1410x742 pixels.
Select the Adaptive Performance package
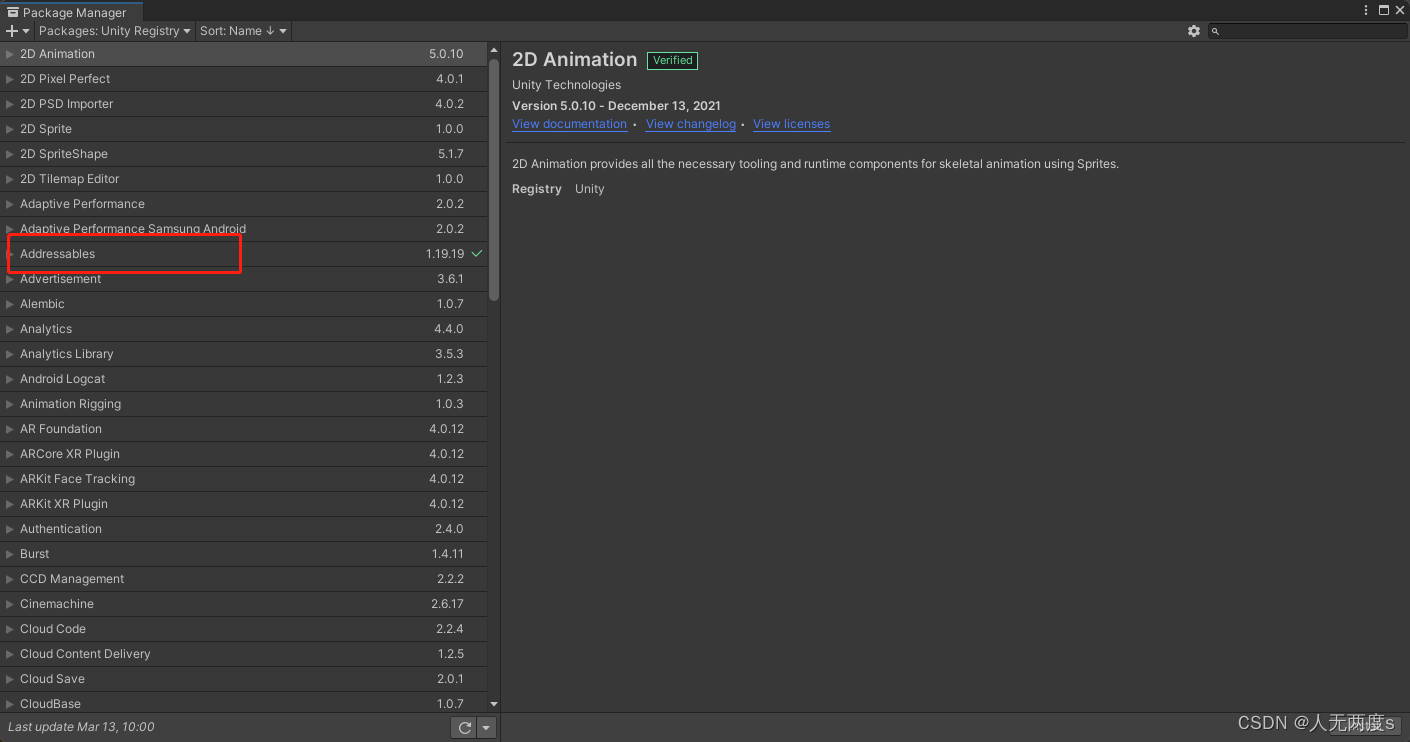(244, 204)
